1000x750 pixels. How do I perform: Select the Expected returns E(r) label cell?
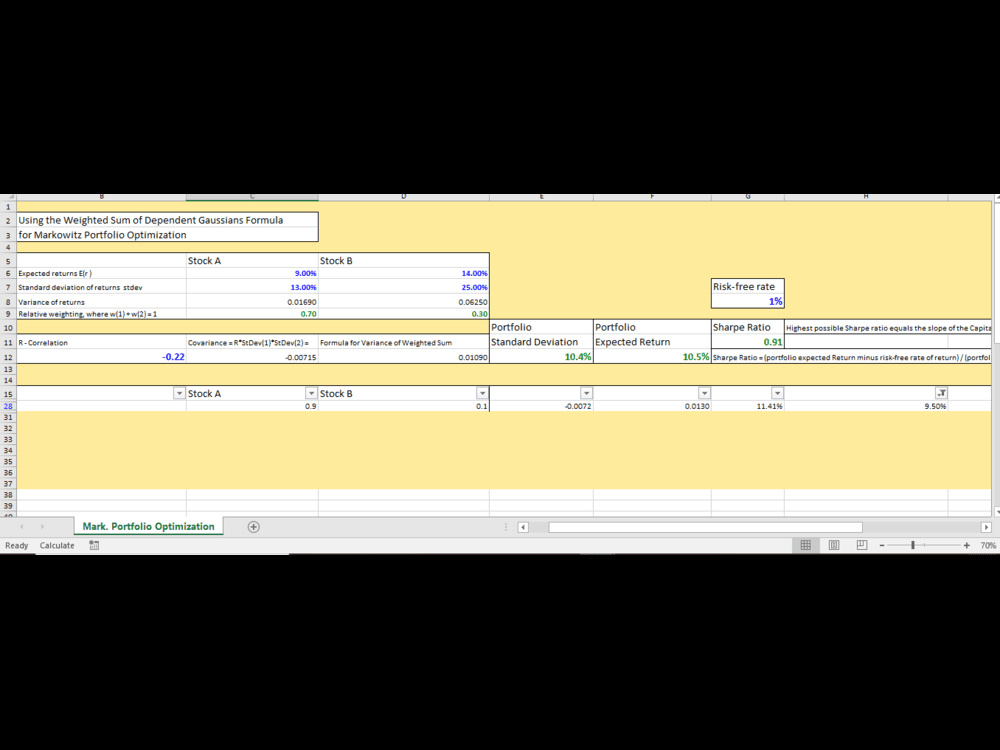(x=101, y=273)
